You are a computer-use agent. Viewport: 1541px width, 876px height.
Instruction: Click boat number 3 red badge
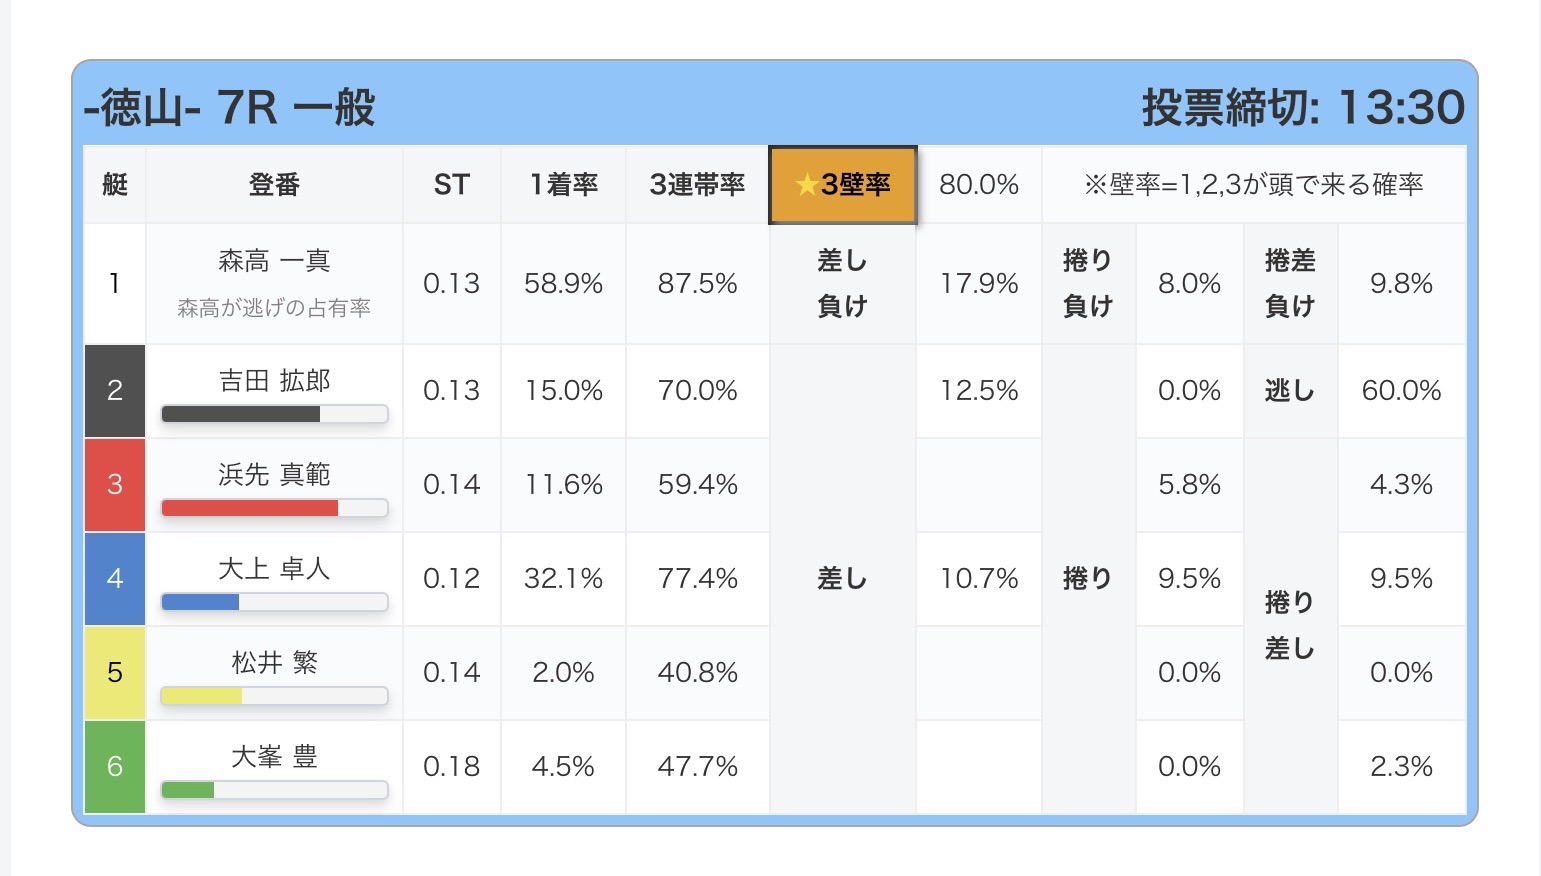[x=115, y=485]
